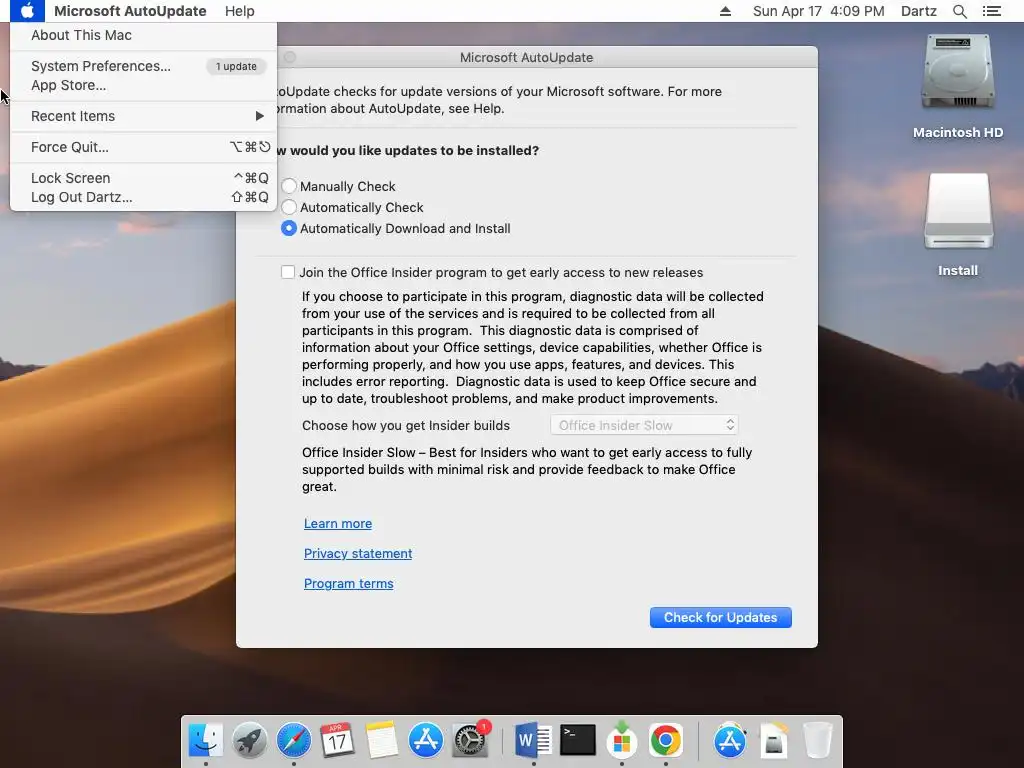
Task: Open Notification Center list icon
Action: click(x=992, y=11)
